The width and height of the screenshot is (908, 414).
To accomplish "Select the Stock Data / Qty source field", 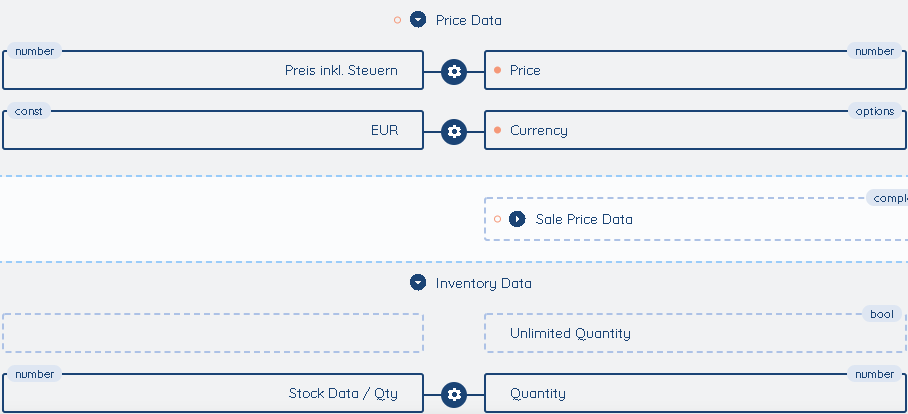I will [213, 393].
